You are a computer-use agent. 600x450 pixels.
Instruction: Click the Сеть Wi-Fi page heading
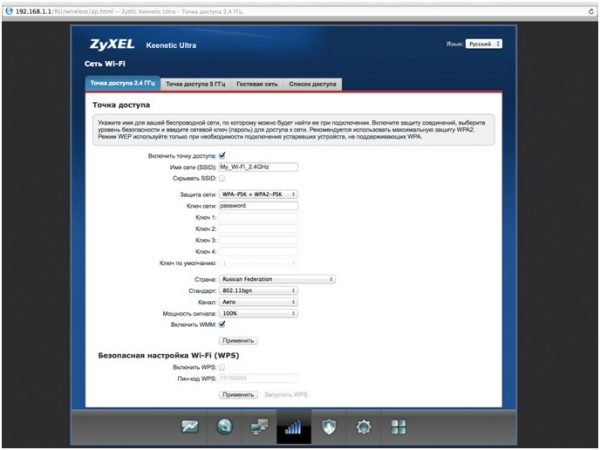(x=105, y=64)
